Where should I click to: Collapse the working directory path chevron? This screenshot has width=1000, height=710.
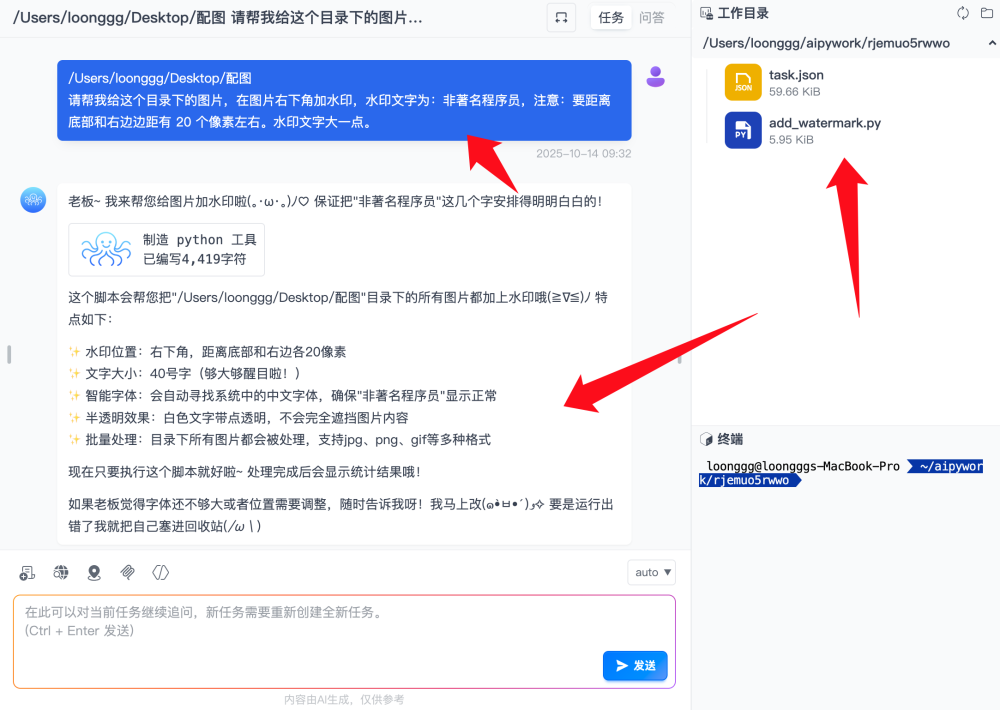992,43
